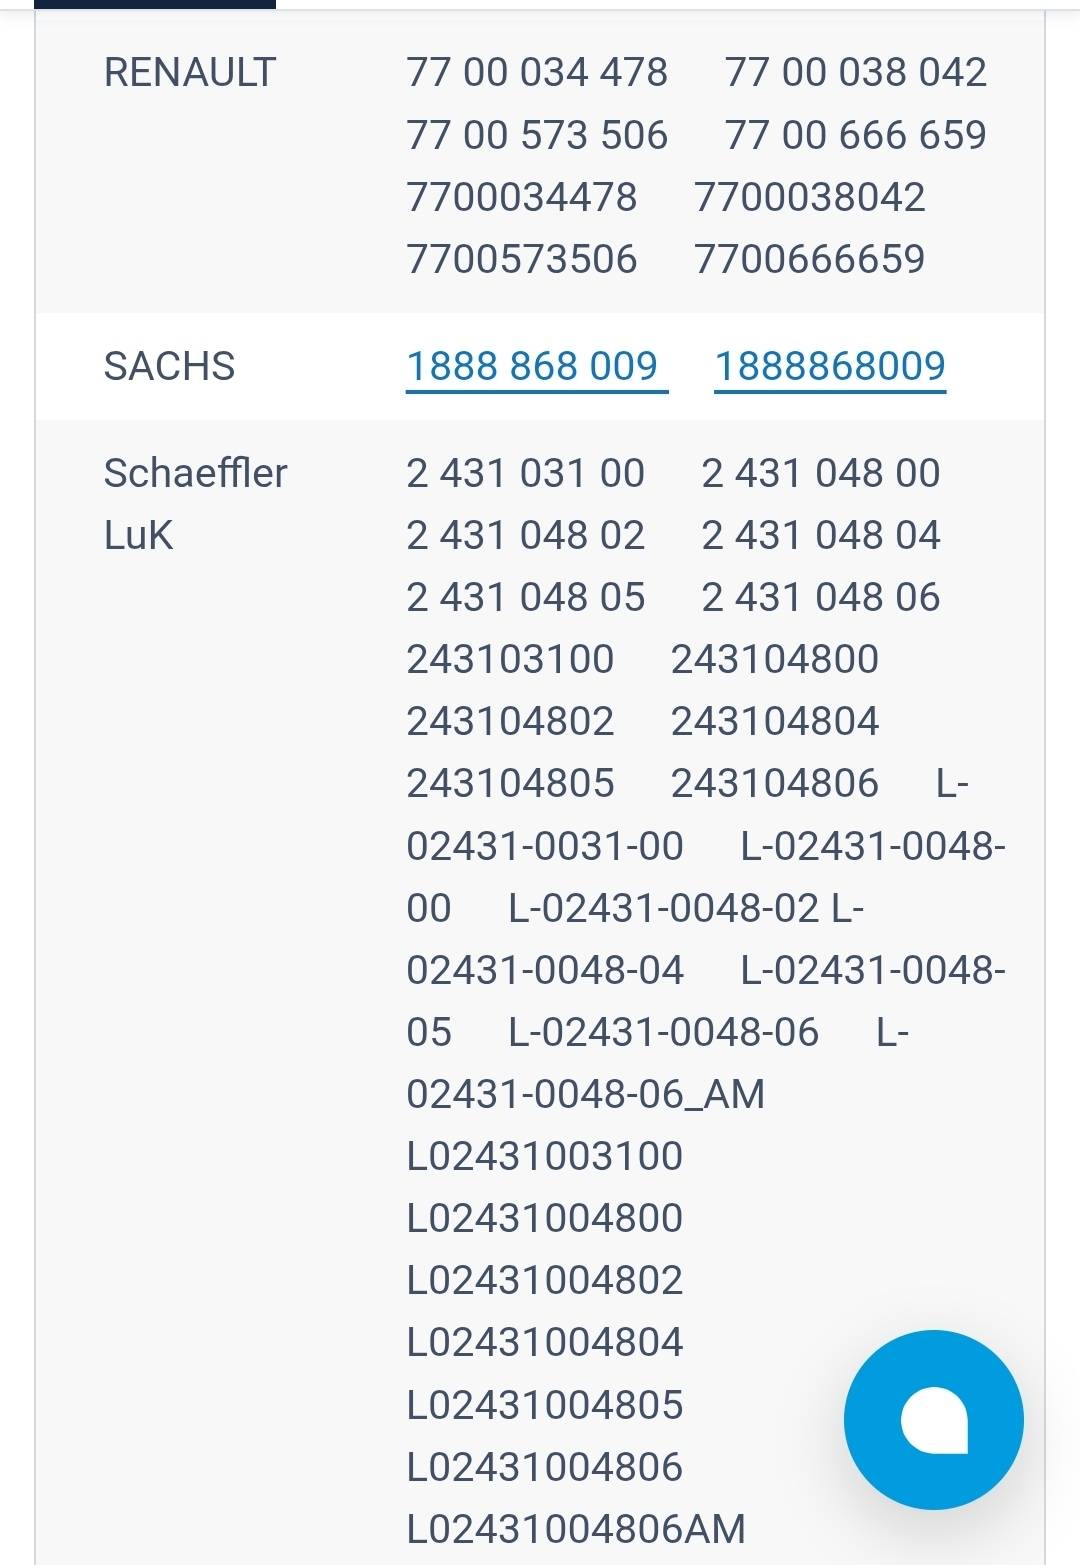
Task: Tap the Schaeffler LuK brand label
Action: point(195,504)
